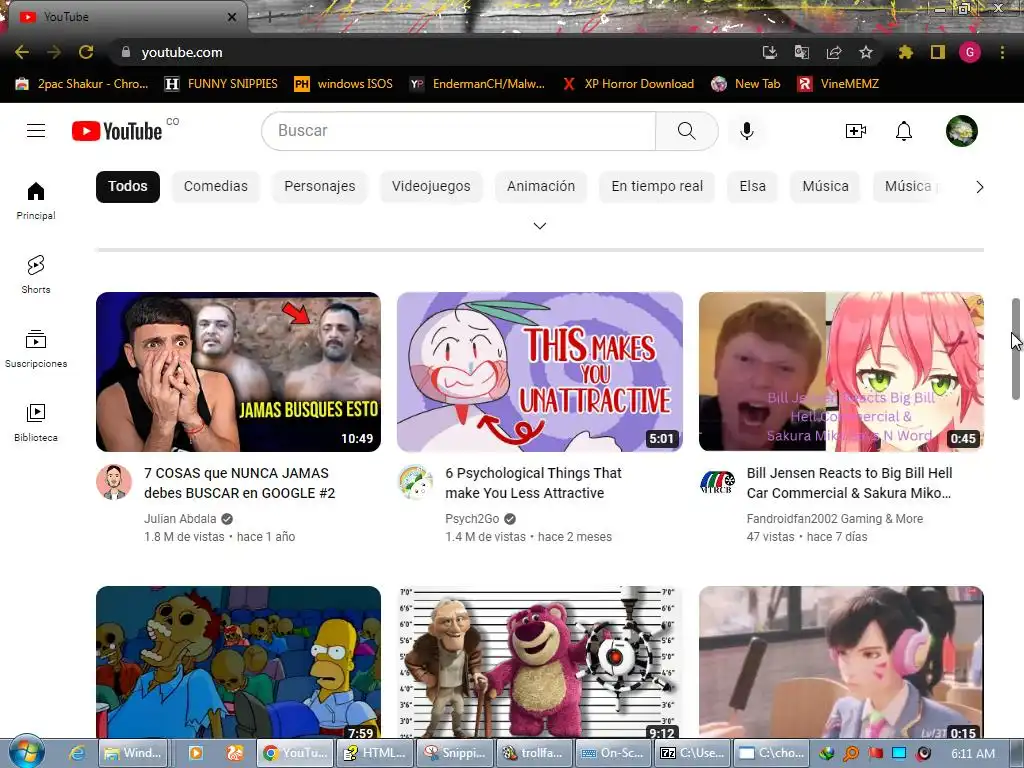The height and width of the screenshot is (768, 1024).
Task: Select the Todos filter chip
Action: click(128, 187)
